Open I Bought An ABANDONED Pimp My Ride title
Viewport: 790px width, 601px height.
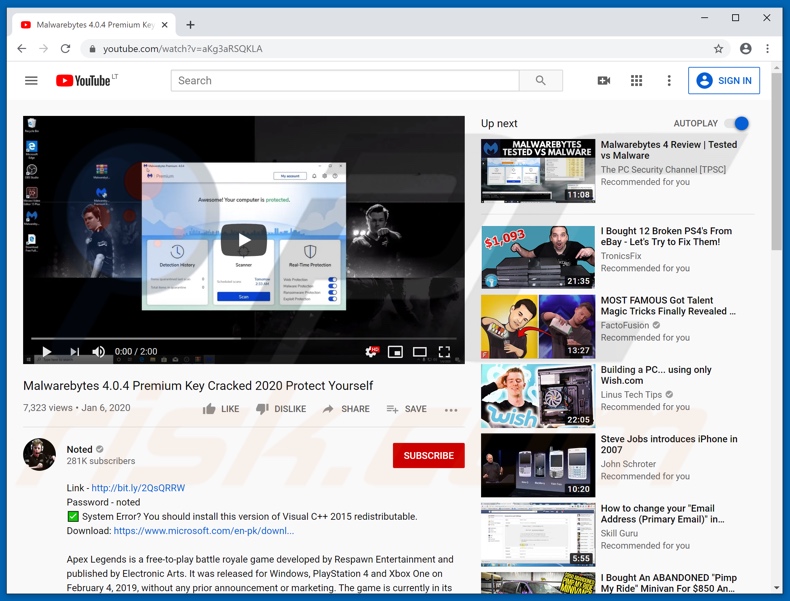669,583
